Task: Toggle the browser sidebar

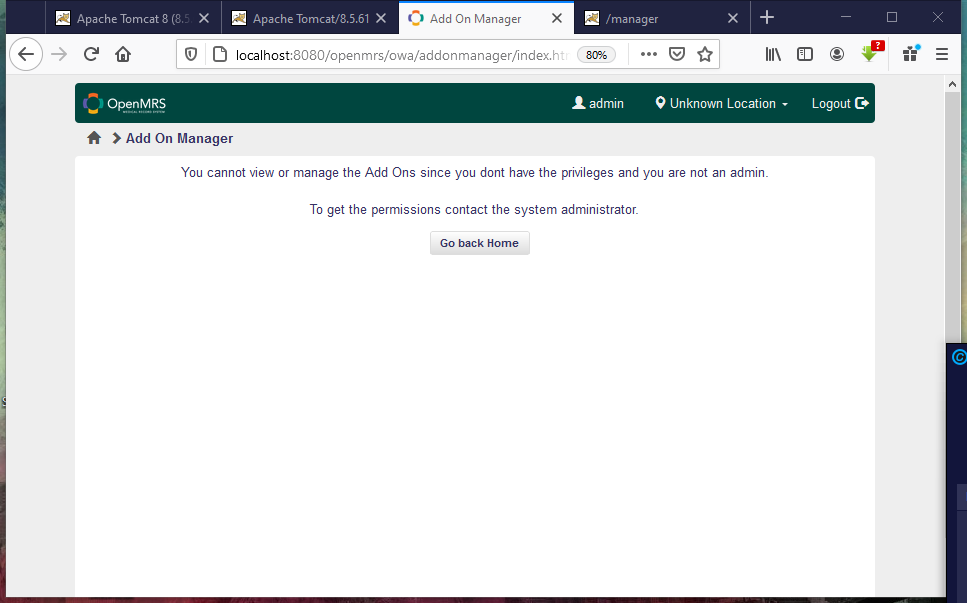Action: [805, 54]
